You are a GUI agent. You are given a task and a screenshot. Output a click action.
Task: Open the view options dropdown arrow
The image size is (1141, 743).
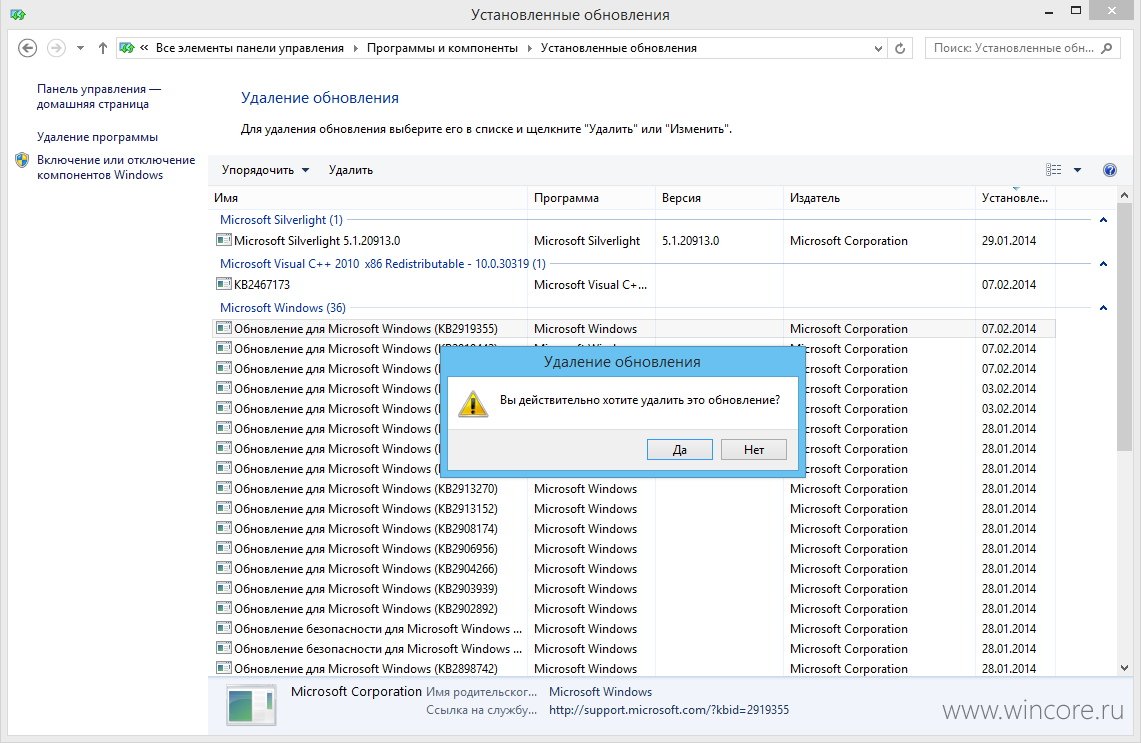point(1078,170)
